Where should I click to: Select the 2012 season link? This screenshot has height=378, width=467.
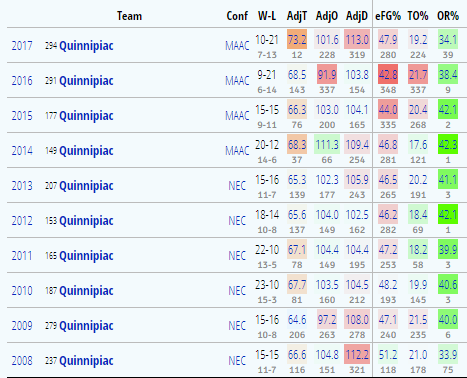pos(22,221)
